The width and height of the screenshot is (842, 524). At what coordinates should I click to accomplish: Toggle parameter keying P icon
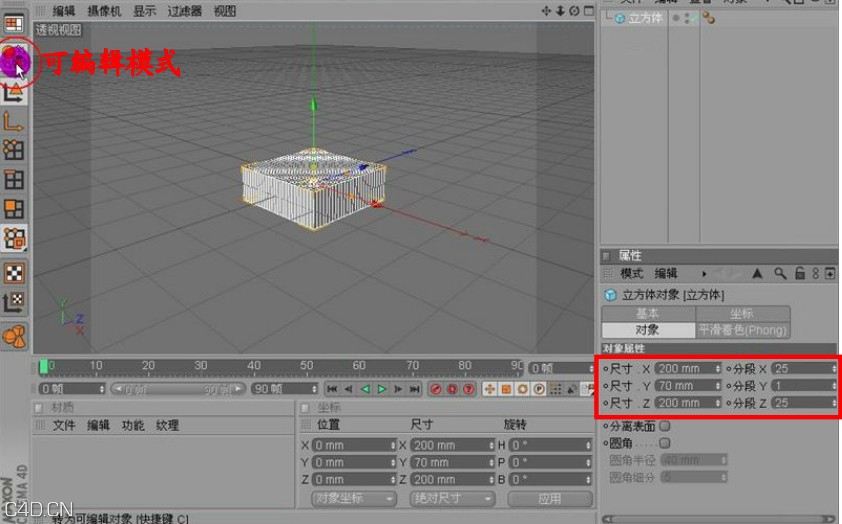[539, 389]
